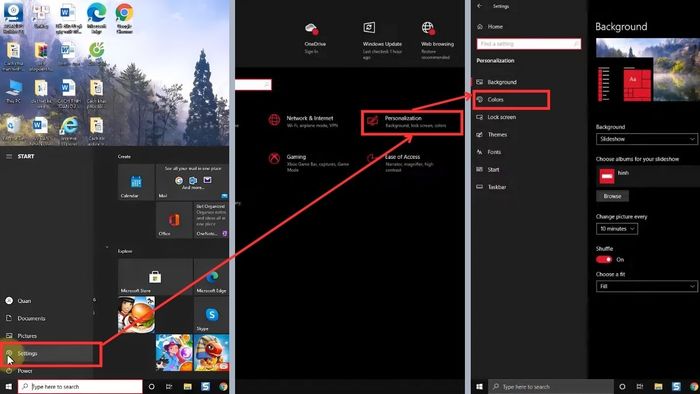Go to Settings Home

coord(489,27)
